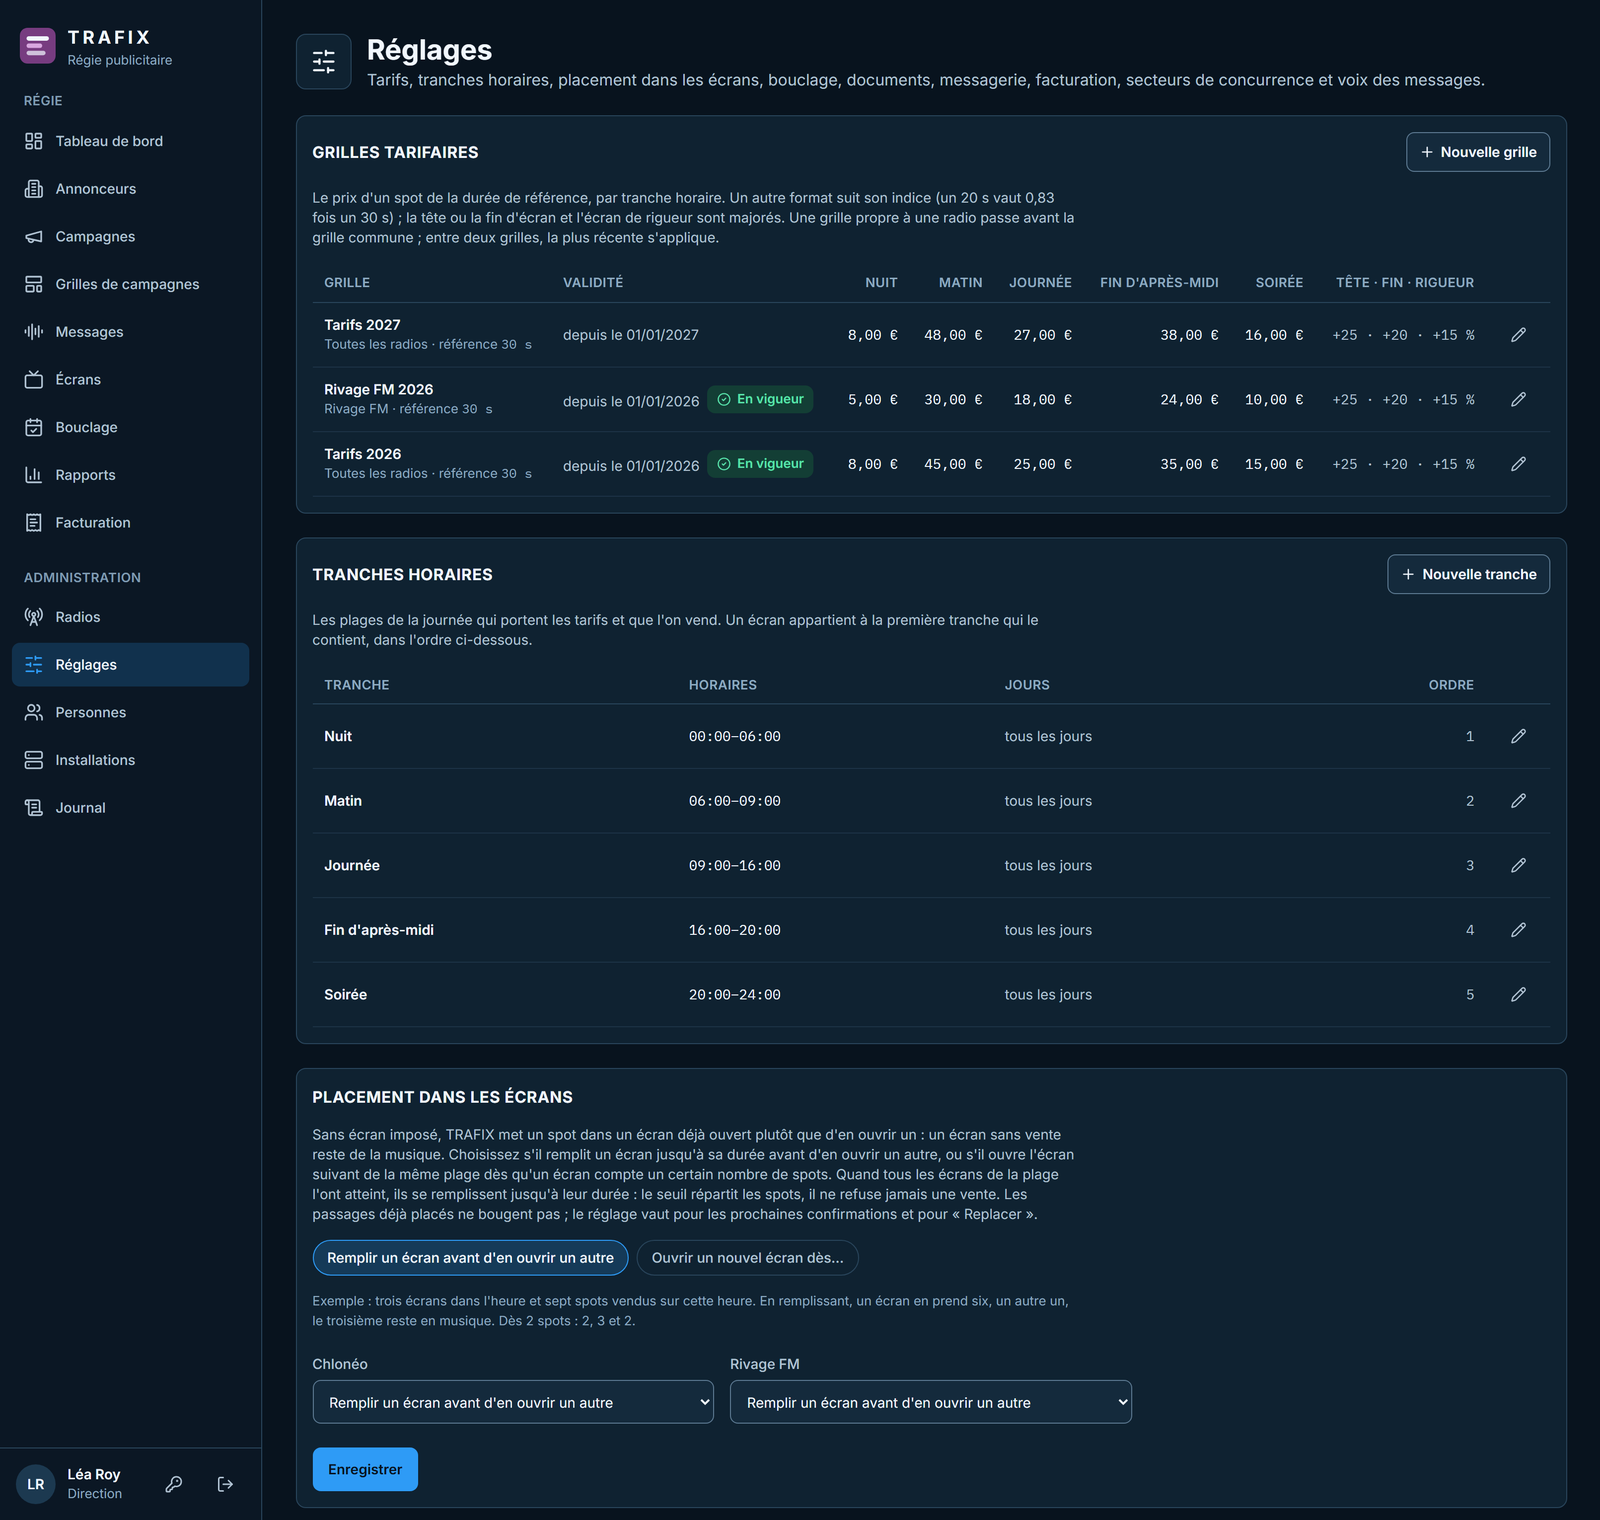Open the Rivage FM placement dropdown
This screenshot has width=1600, height=1520.
tap(931, 1402)
